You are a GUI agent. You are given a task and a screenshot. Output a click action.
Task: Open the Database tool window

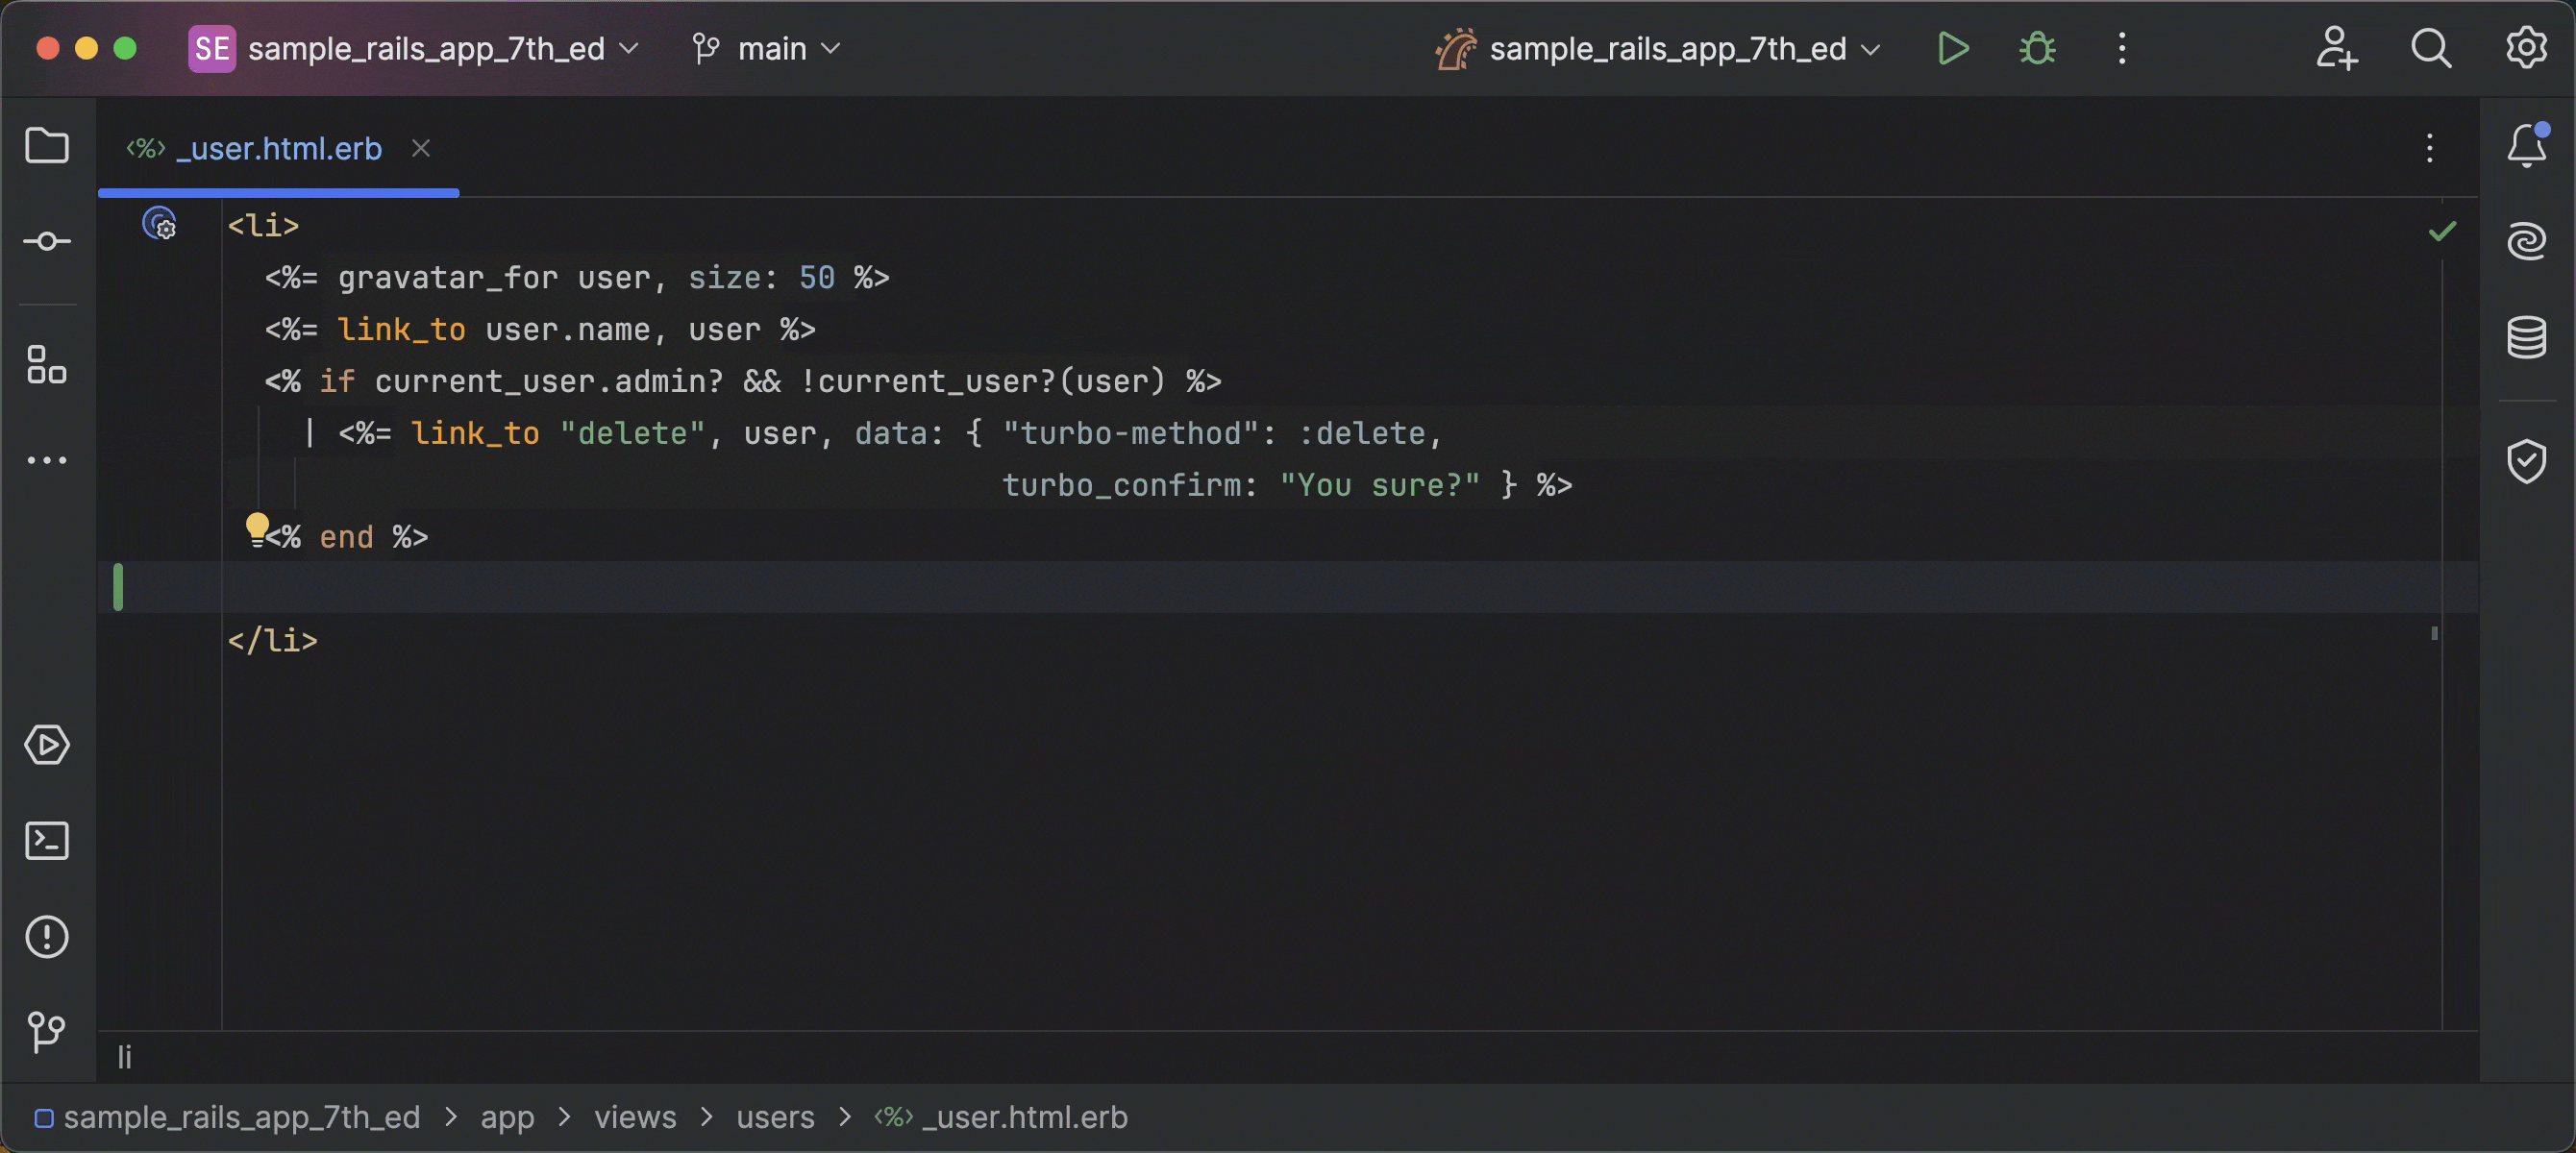click(x=2526, y=338)
